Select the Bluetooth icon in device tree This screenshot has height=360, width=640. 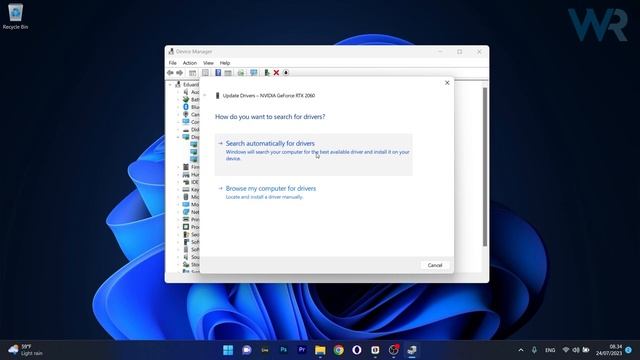click(x=186, y=107)
